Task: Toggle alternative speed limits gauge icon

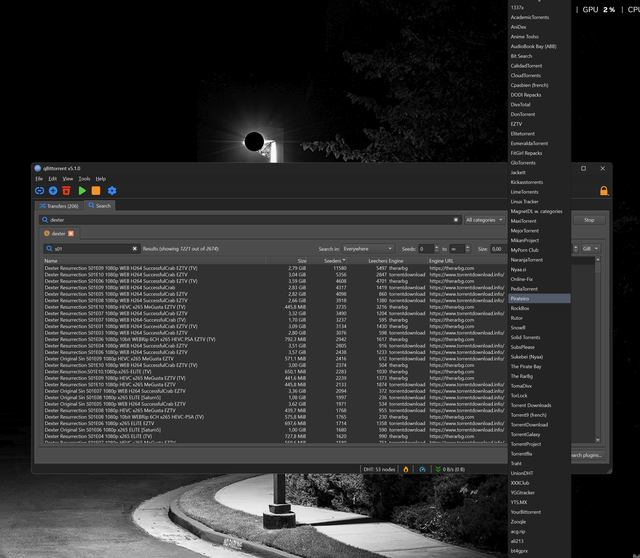Action: tap(422, 469)
